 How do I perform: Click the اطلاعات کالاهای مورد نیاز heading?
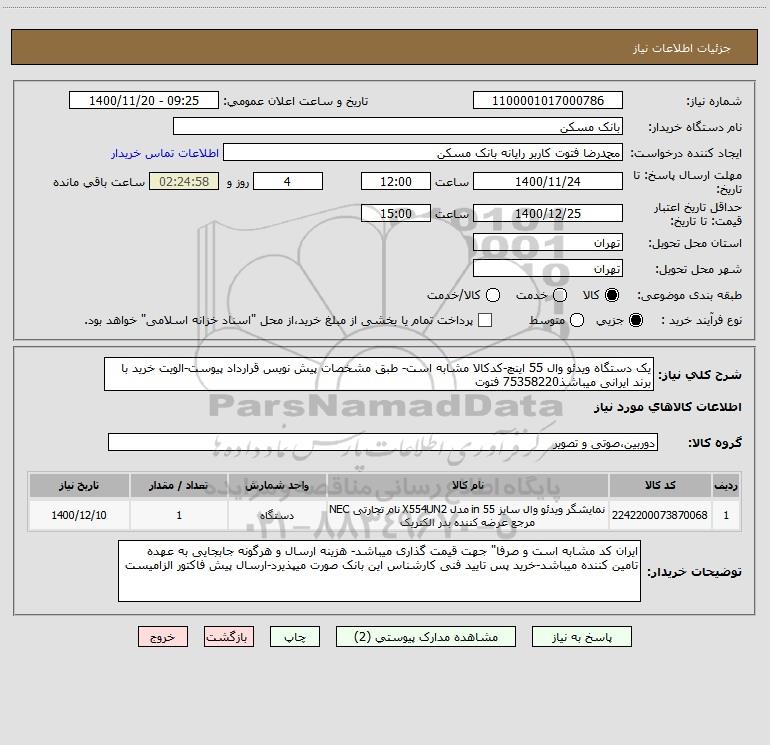667,407
